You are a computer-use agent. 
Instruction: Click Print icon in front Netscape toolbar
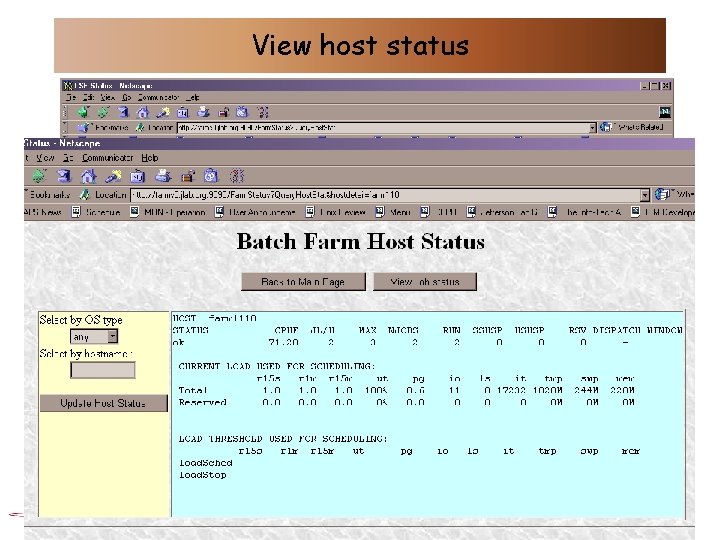163,176
